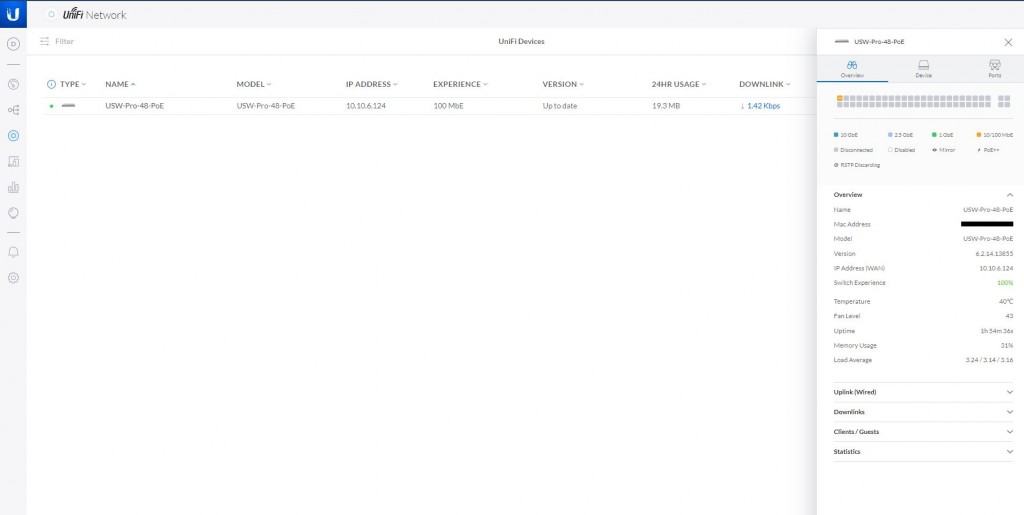Screen dimensions: 1024x515
Task: Switch to the Ports tab
Action: (995, 69)
